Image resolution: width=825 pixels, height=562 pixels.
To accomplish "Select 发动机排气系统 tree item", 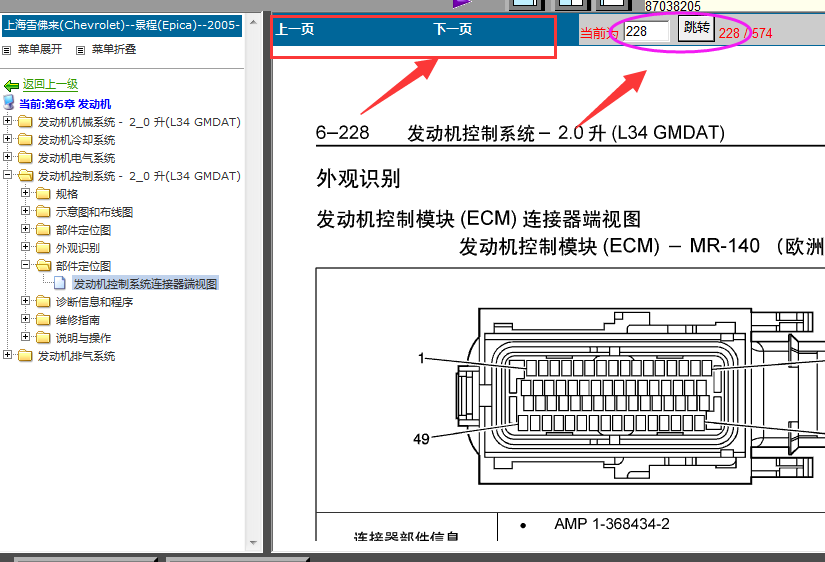I will pos(76,356).
